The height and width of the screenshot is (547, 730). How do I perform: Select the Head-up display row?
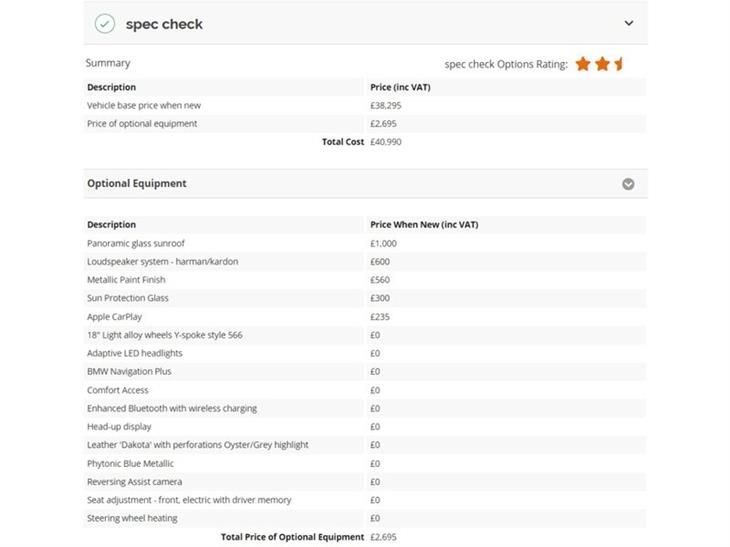pos(365,426)
